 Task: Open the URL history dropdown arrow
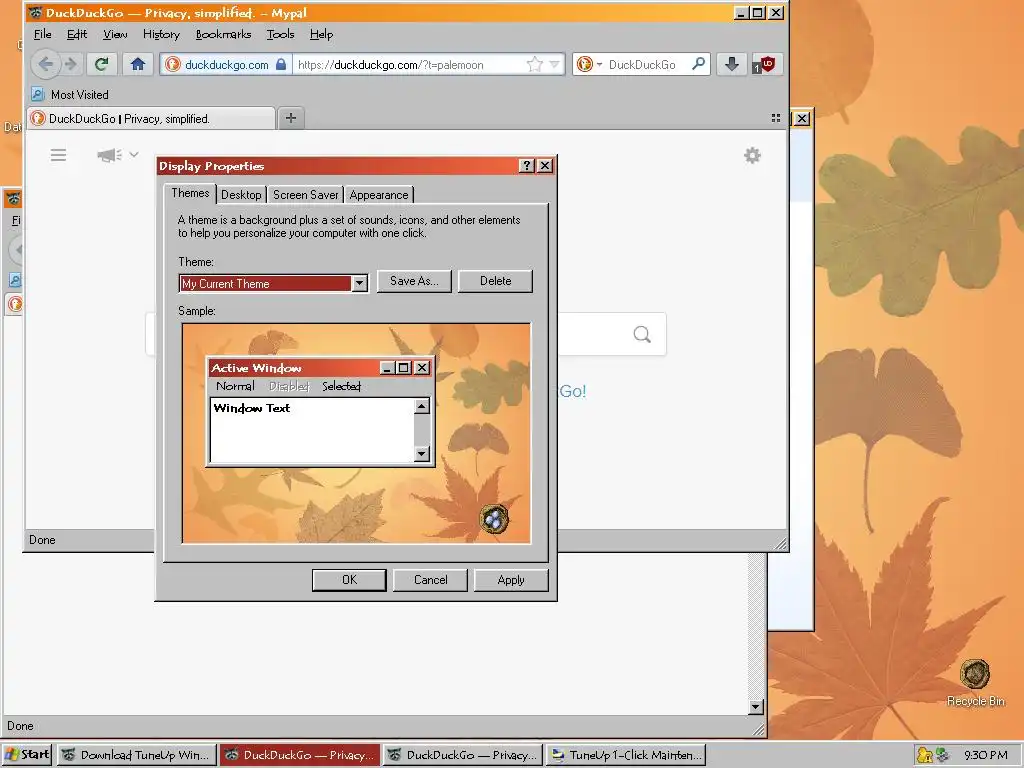[554, 64]
